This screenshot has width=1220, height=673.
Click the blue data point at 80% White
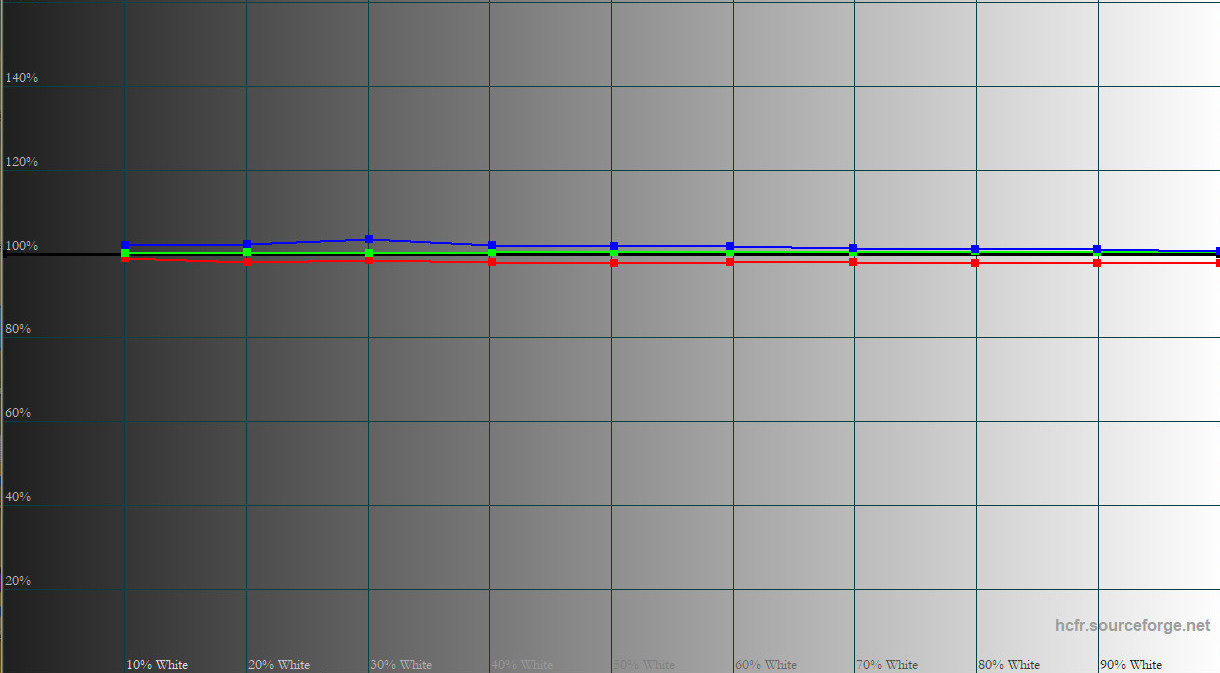tap(975, 249)
